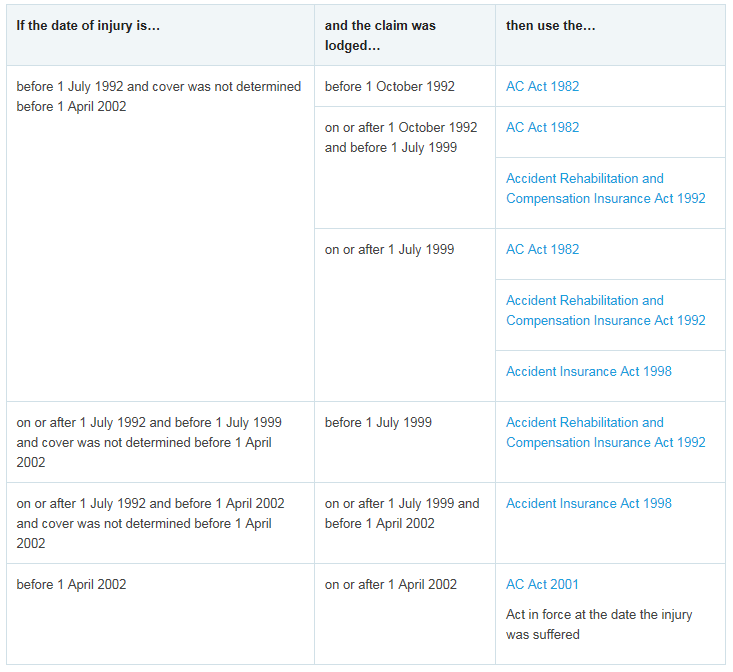This screenshot has width=733, height=672.
Task: Click the 'on or after 1 October 1992' cell
Action: [400, 138]
